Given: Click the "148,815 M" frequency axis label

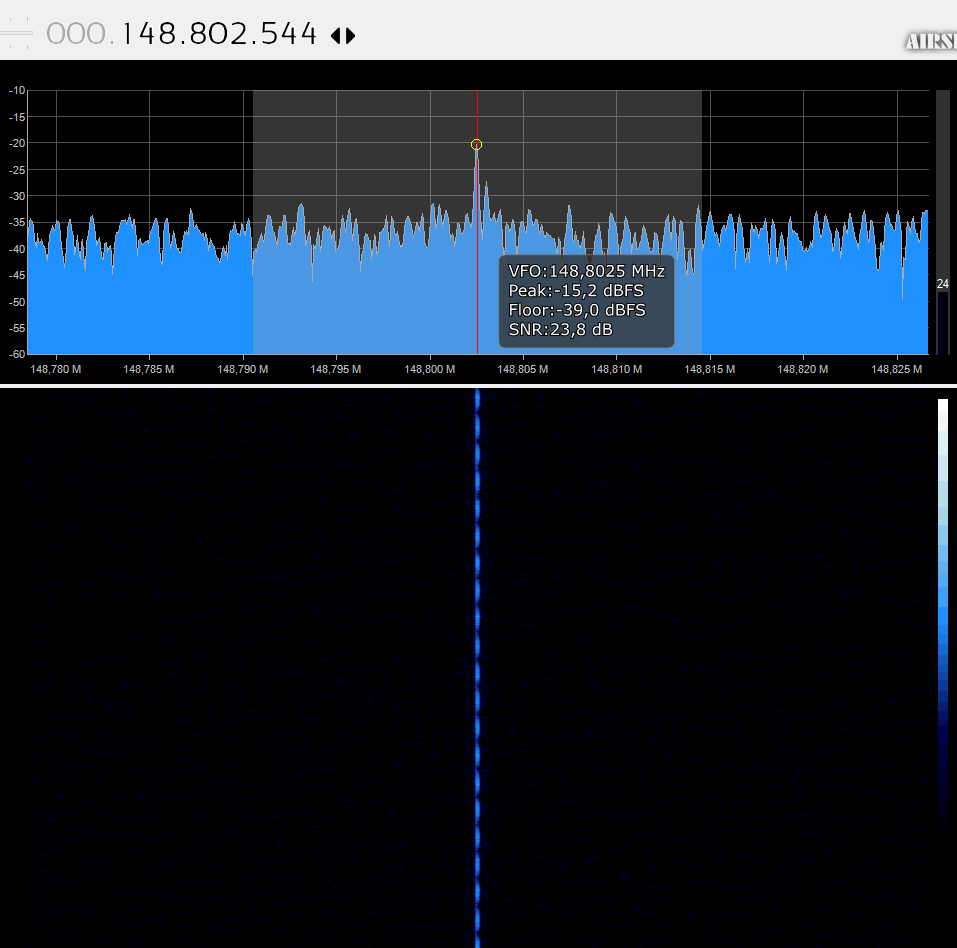Looking at the screenshot, I should coord(710,369).
